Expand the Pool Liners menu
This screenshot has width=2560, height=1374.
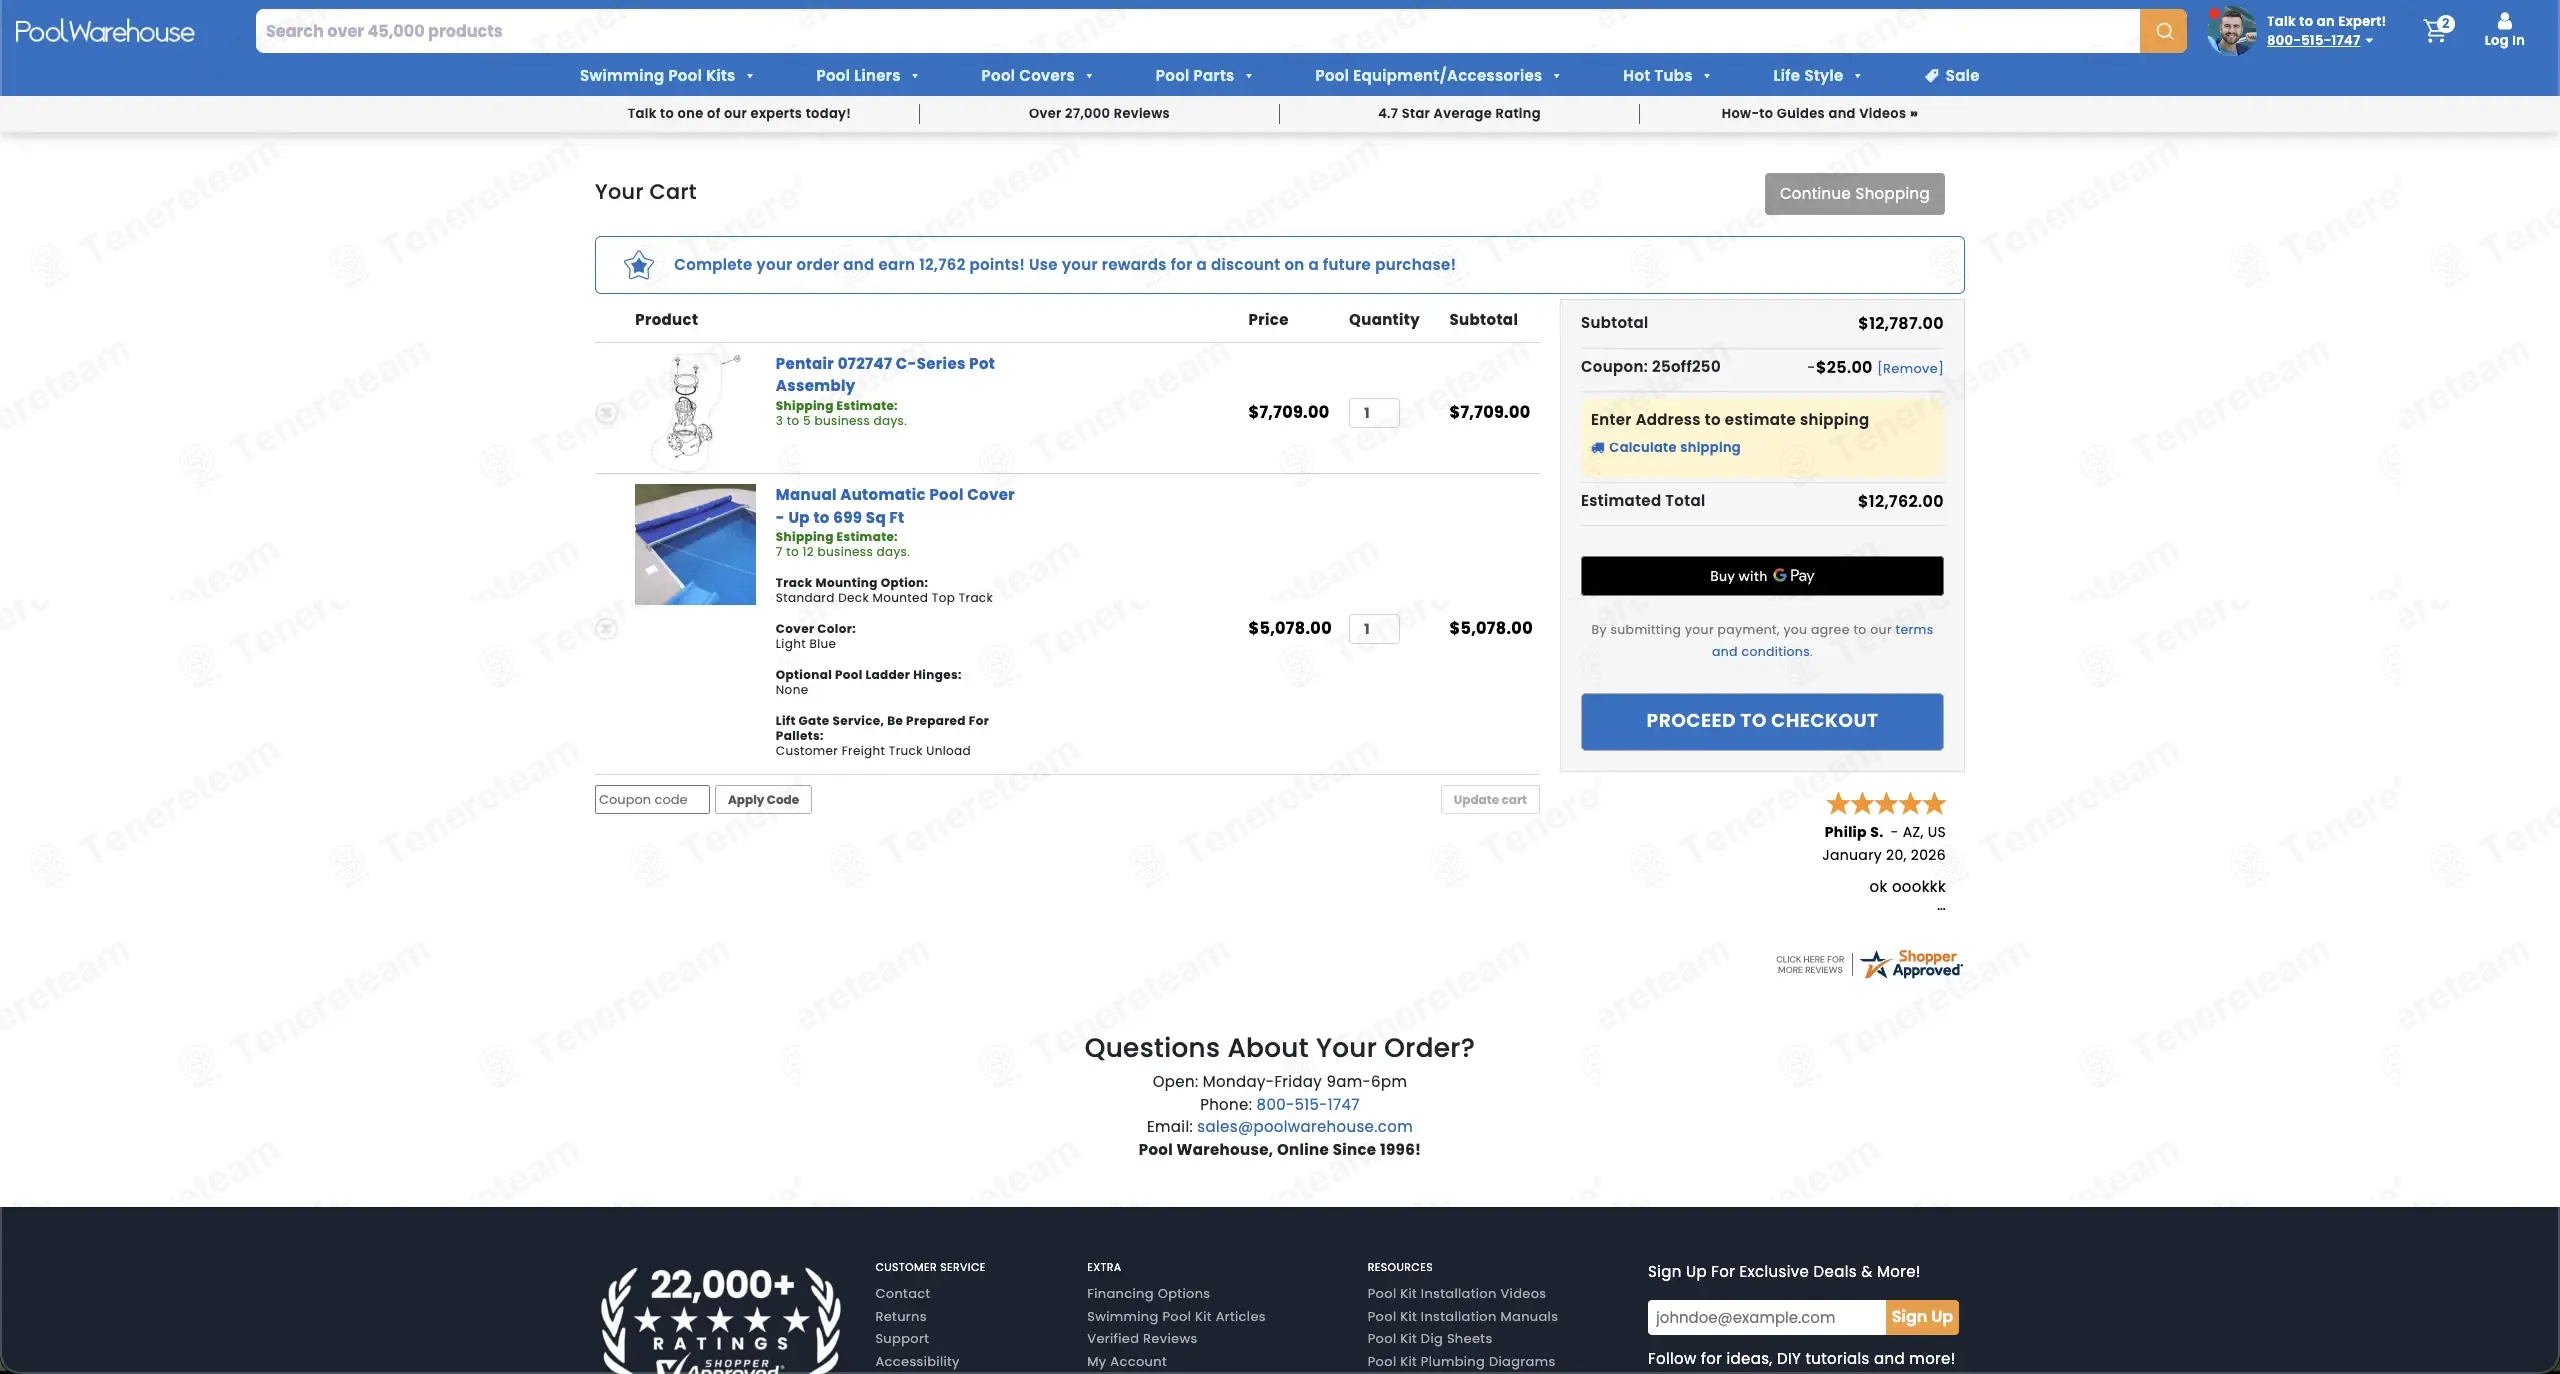[866, 76]
